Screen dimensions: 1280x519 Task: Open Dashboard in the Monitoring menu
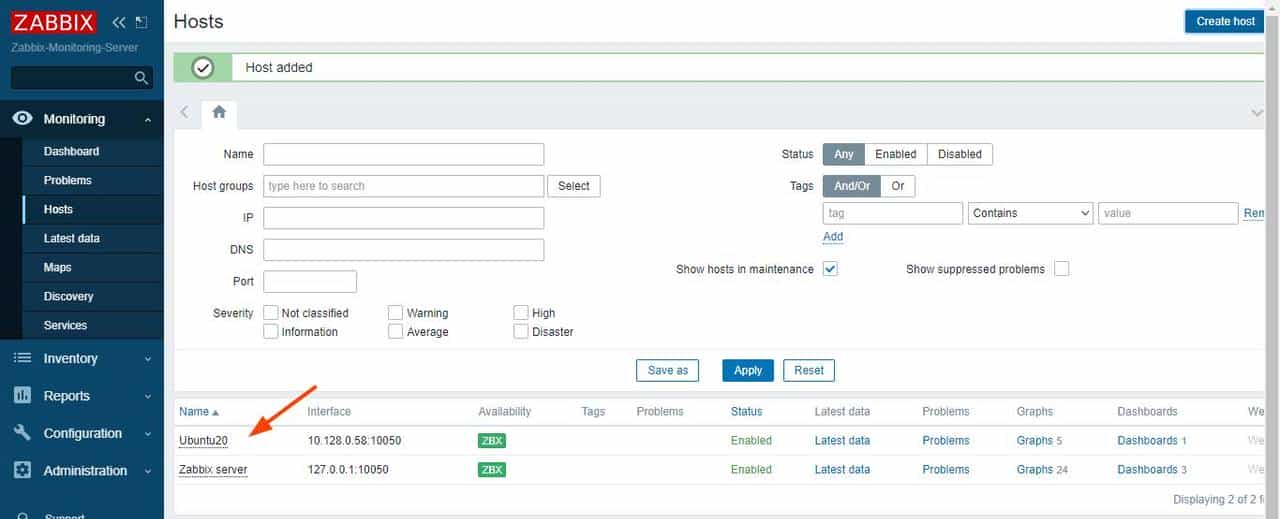click(71, 151)
